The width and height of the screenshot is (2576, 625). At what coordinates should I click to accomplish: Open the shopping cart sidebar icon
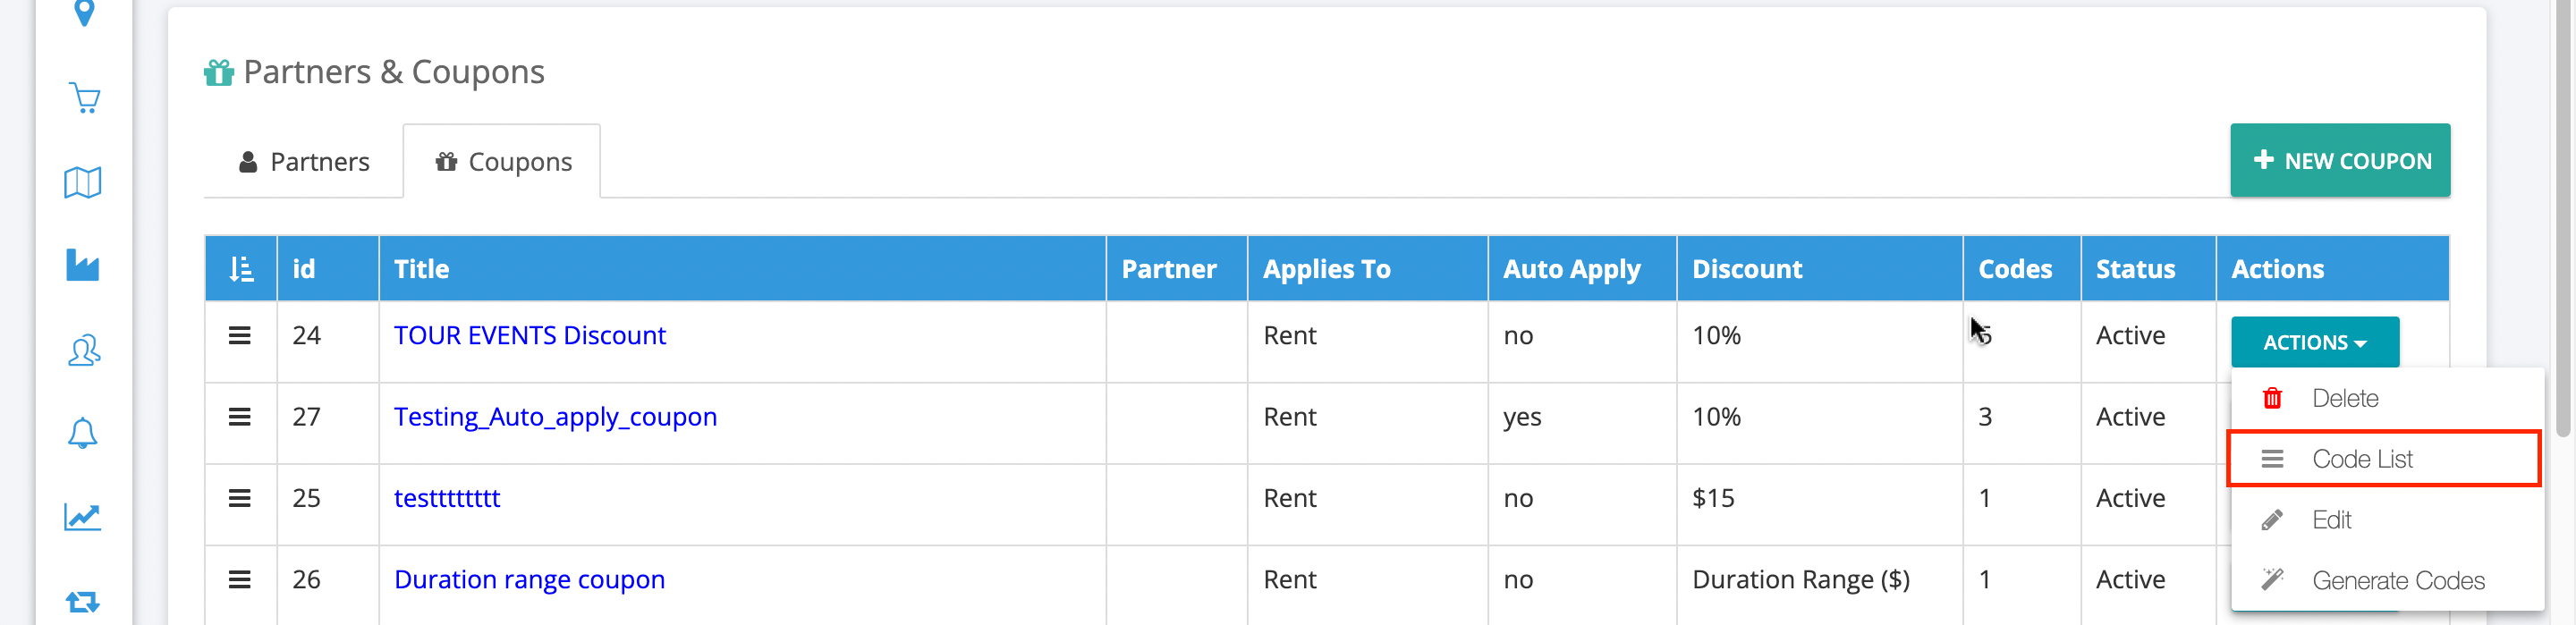click(84, 98)
